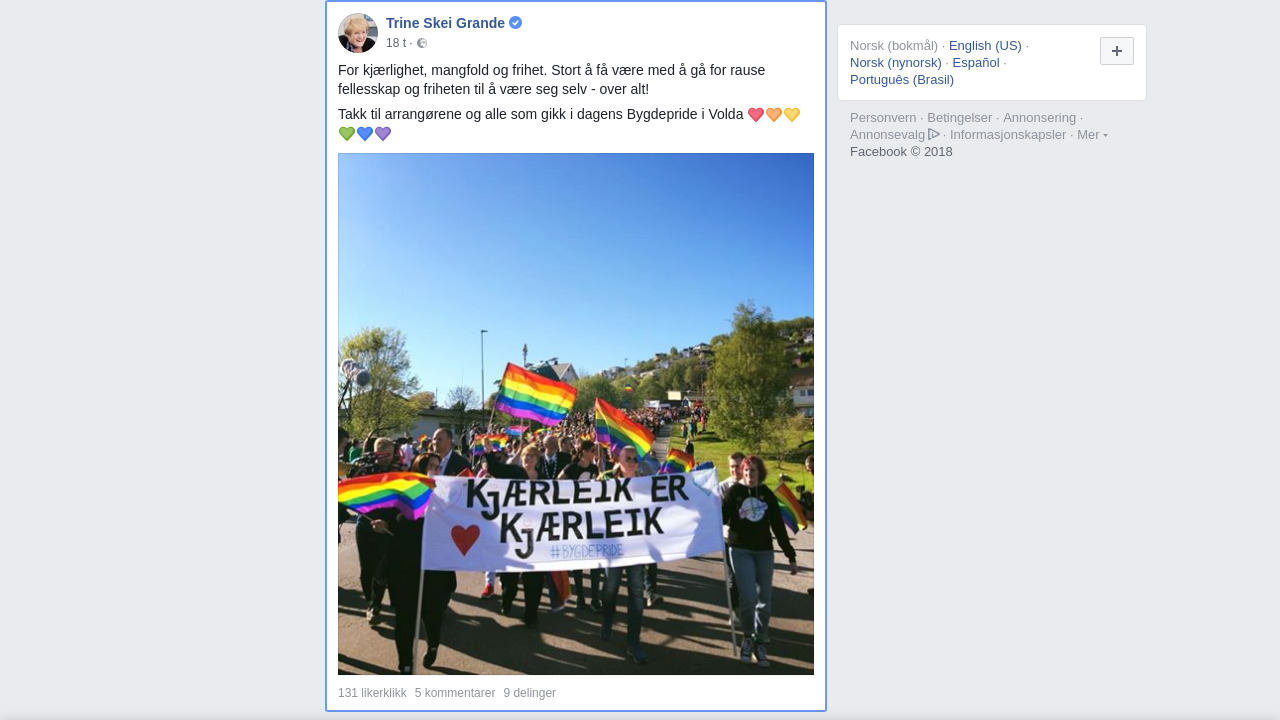View the 131 likerklikk list

coord(372,693)
